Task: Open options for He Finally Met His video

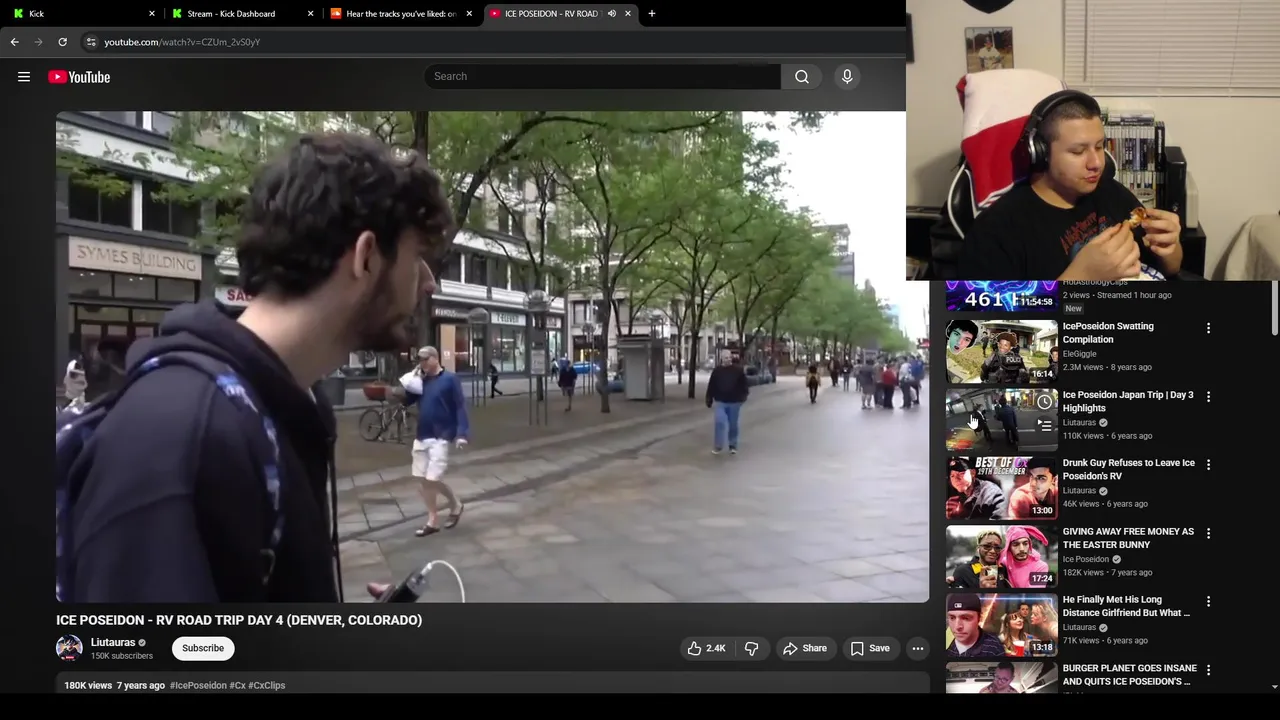Action: (x=1208, y=602)
